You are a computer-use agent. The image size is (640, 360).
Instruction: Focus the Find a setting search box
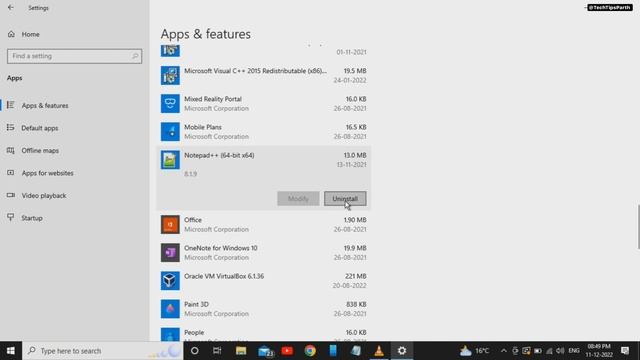[x=74, y=56]
